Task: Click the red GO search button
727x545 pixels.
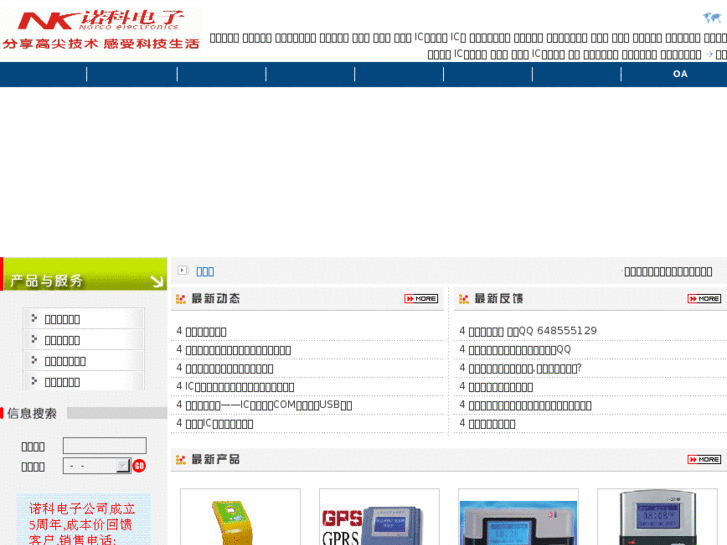Action: tap(139, 466)
